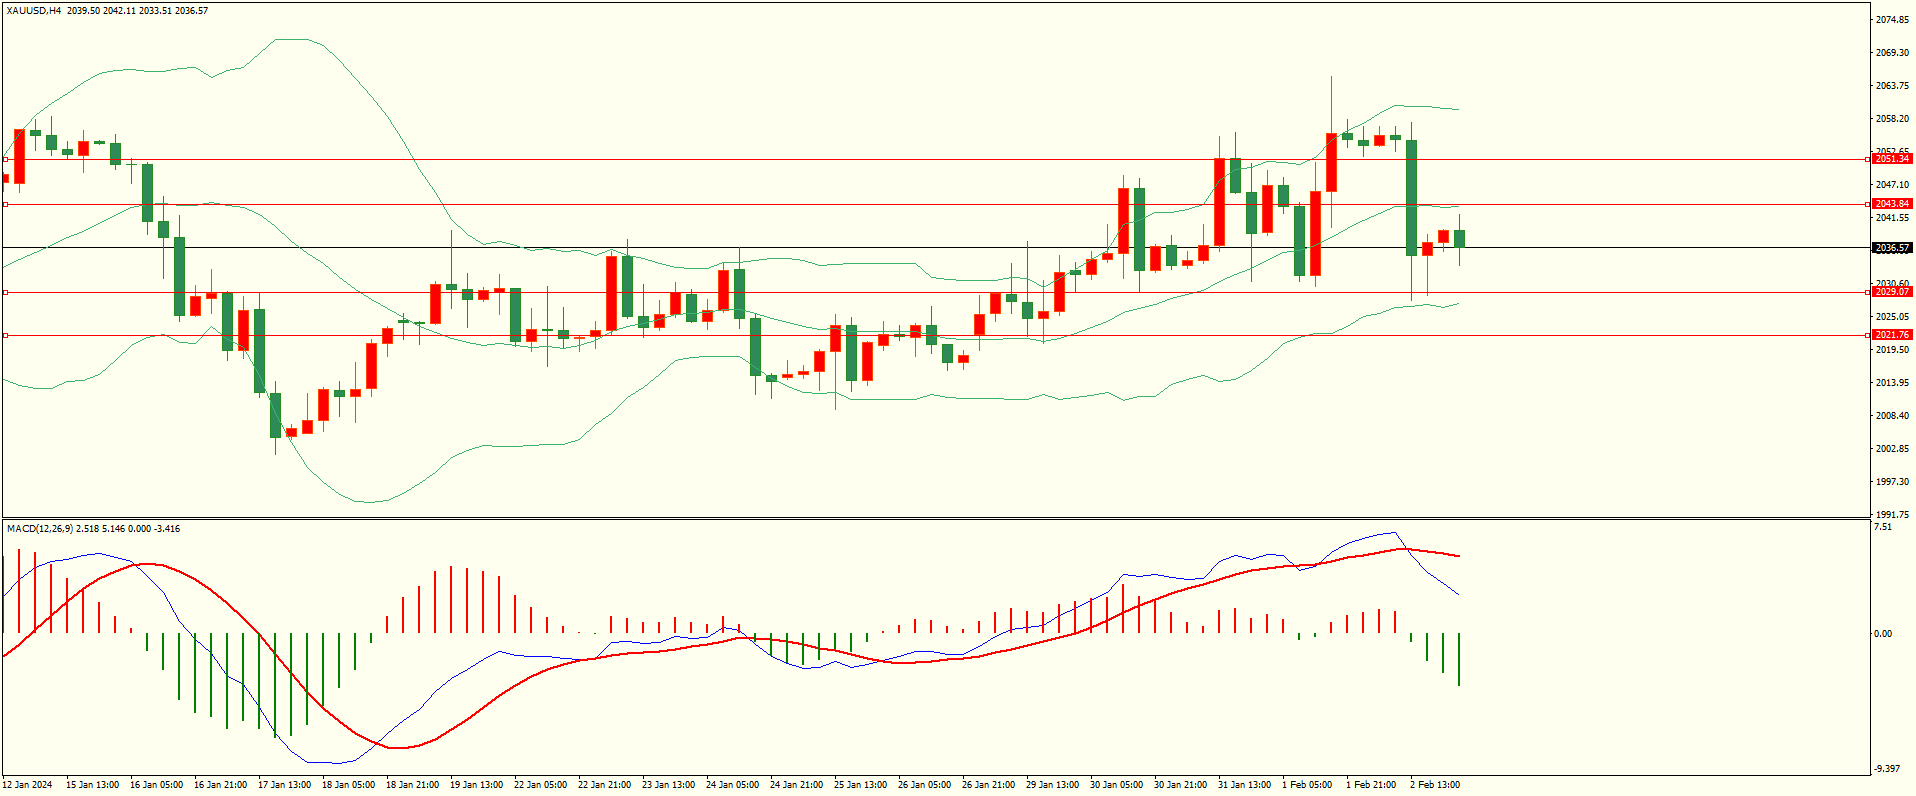Click the 12 Jan 2024 time label
Viewport: 1916px width, 796px height.
(x=28, y=785)
